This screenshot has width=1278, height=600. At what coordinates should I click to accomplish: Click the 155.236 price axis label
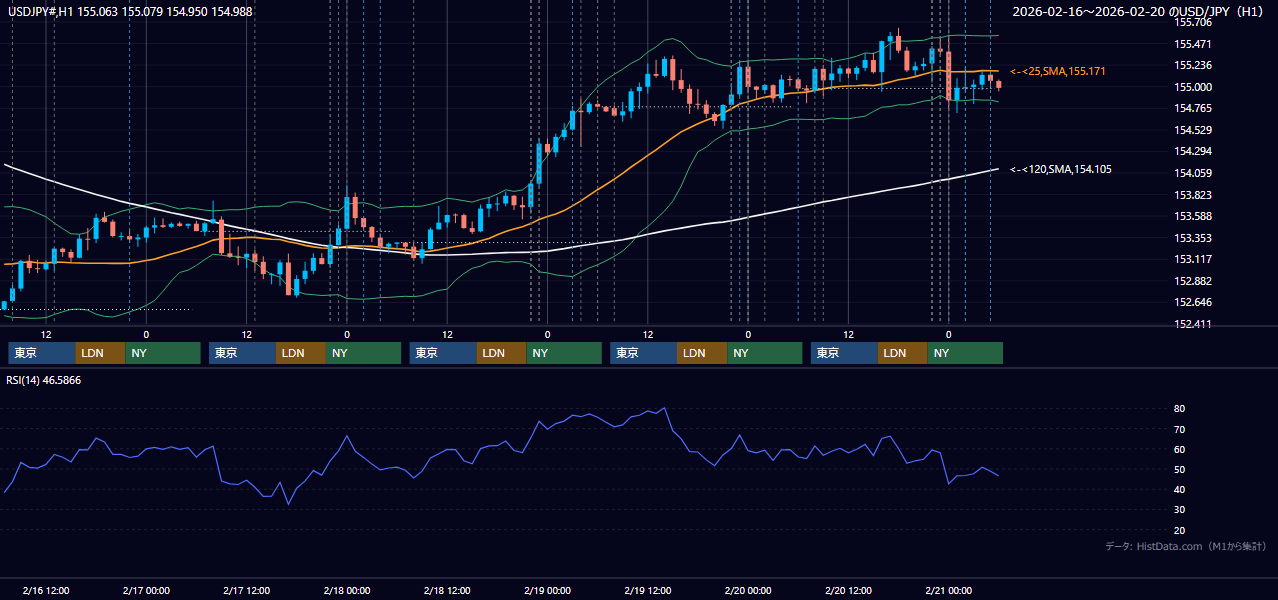1192,65
